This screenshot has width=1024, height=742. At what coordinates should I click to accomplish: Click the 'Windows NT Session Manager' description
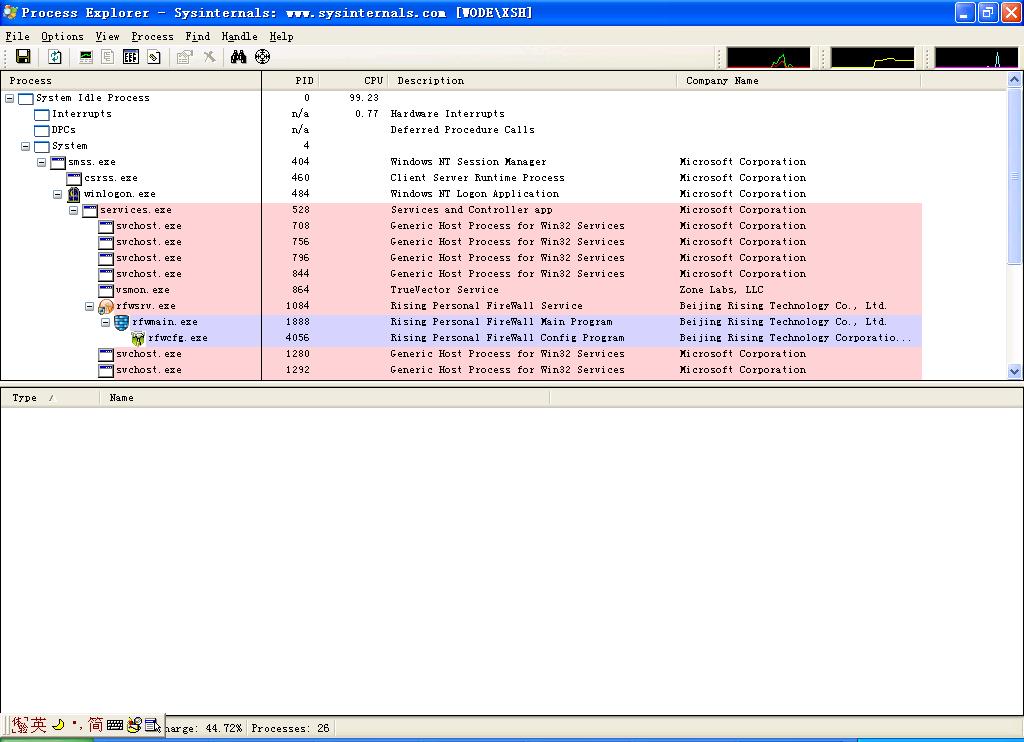pyautogui.click(x=468, y=162)
